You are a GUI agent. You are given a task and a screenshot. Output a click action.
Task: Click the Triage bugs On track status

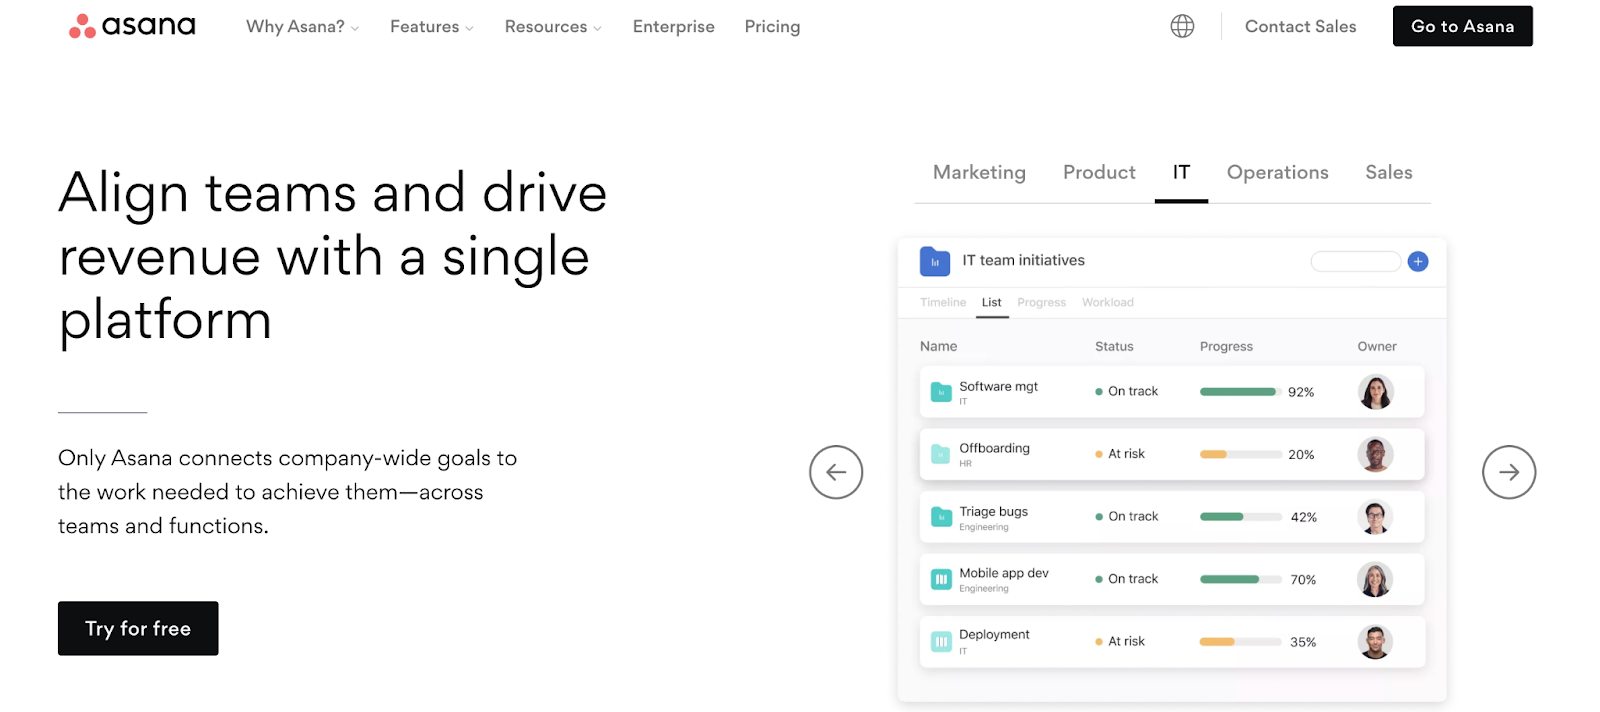pyautogui.click(x=1126, y=517)
